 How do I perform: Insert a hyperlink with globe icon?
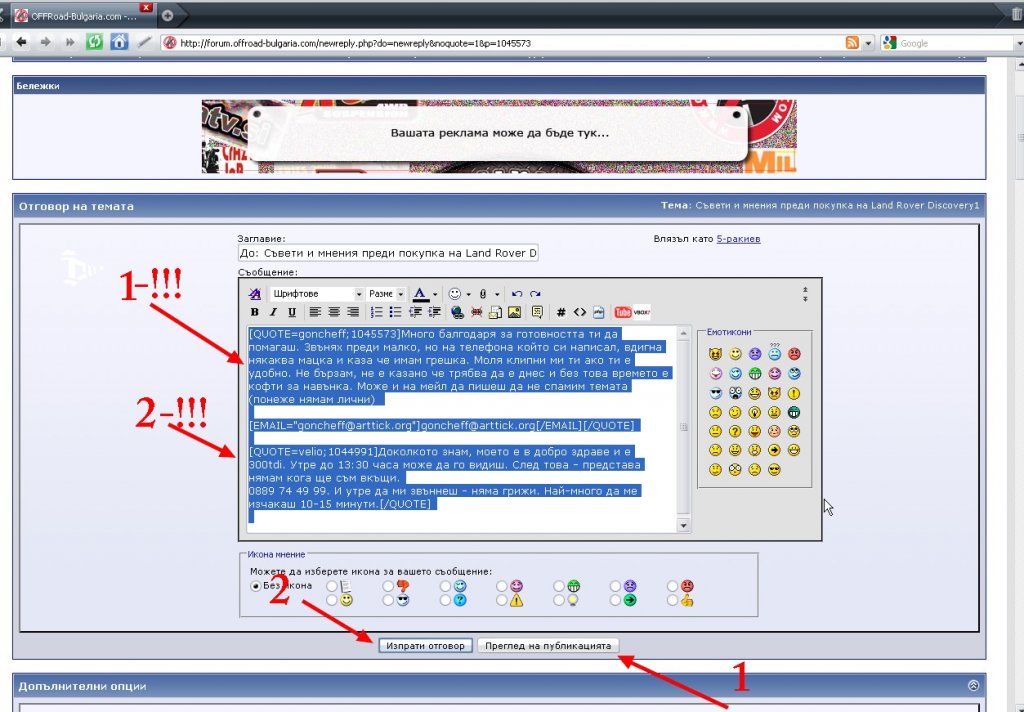[x=457, y=312]
